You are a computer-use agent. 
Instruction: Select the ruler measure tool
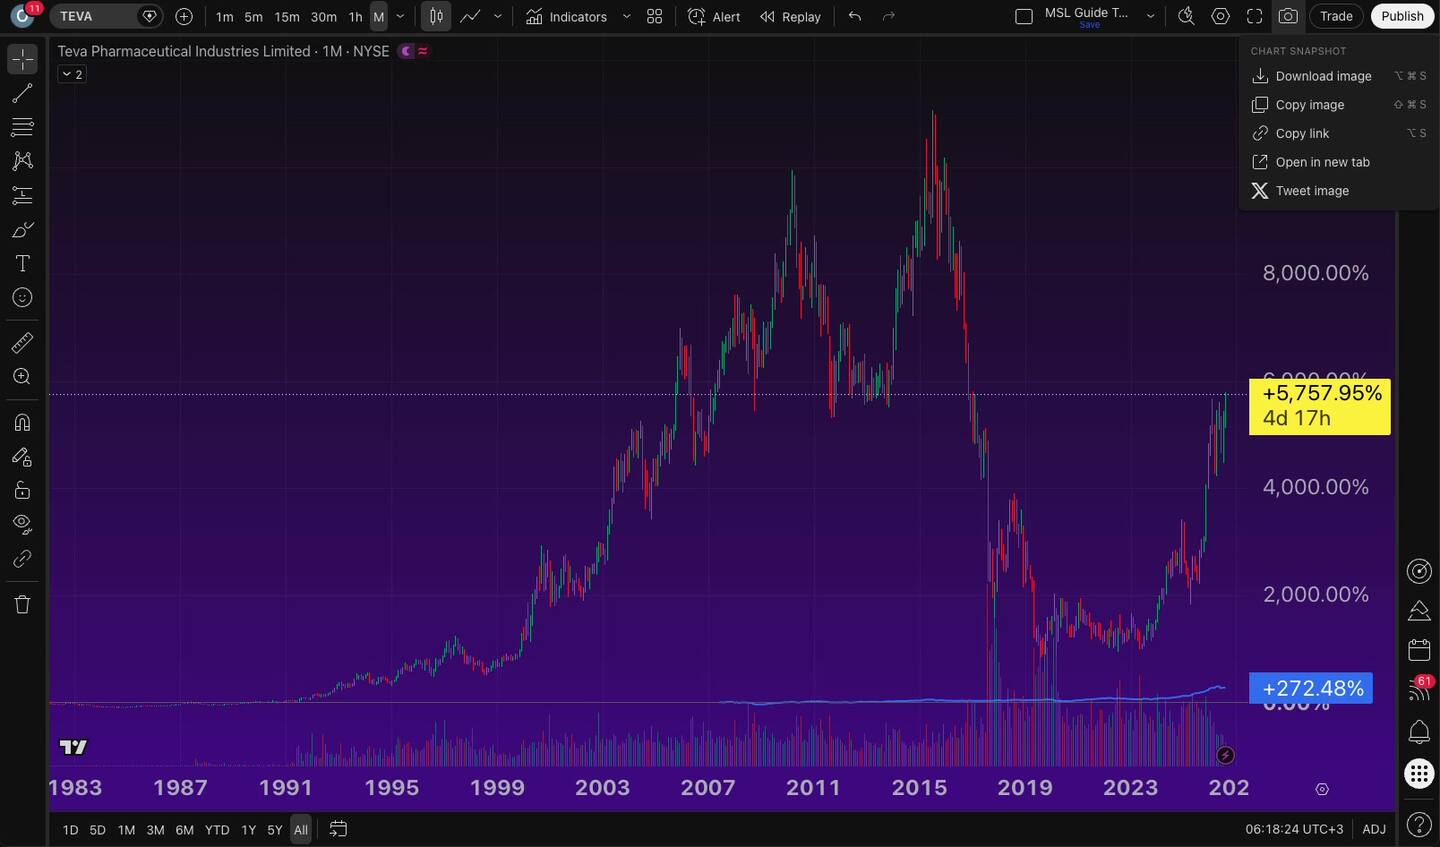22,343
